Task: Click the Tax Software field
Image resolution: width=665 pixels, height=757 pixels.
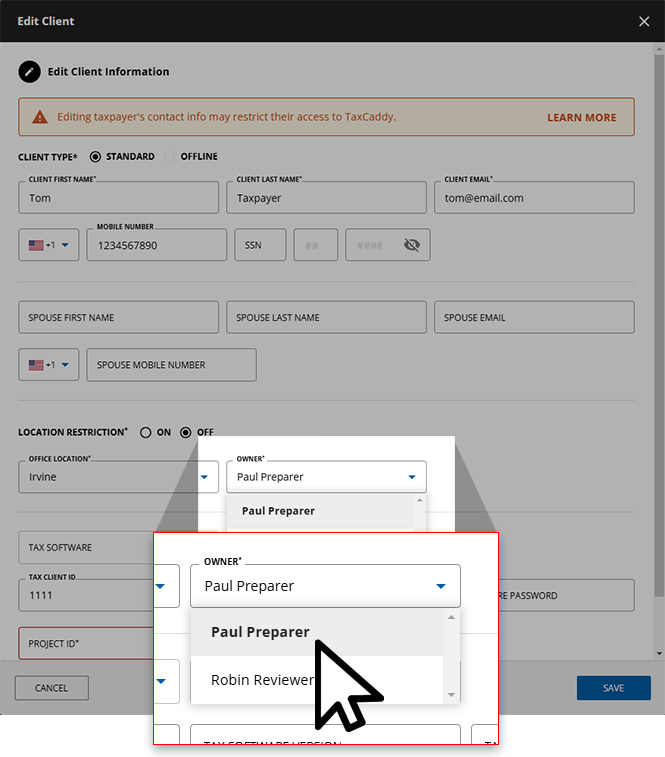Action: (x=86, y=547)
